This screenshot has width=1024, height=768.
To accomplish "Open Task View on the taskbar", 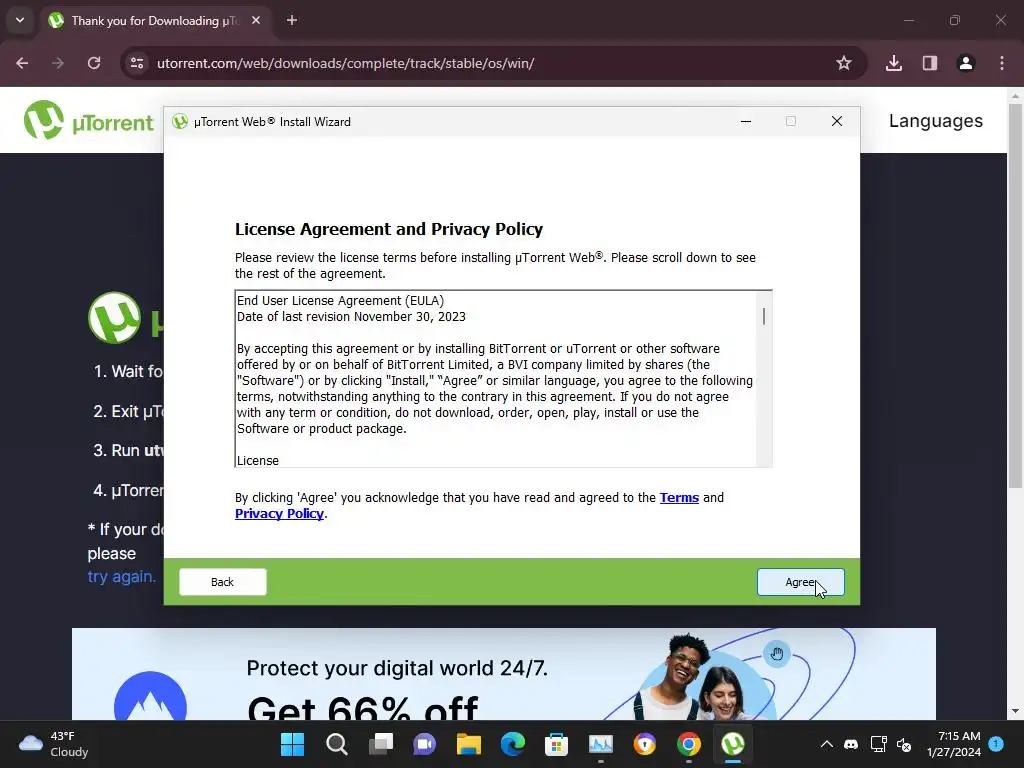I will pyautogui.click(x=381, y=744).
